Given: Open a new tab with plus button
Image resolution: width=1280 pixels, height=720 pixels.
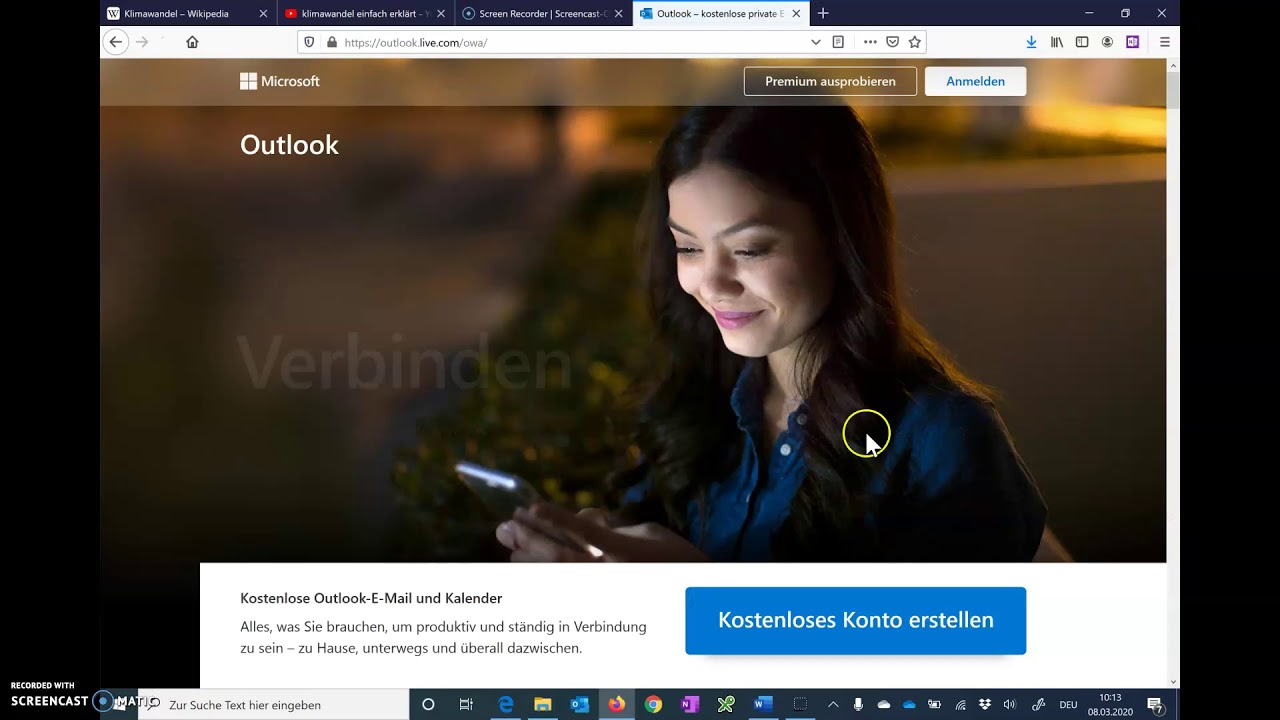Looking at the screenshot, I should tap(823, 13).
